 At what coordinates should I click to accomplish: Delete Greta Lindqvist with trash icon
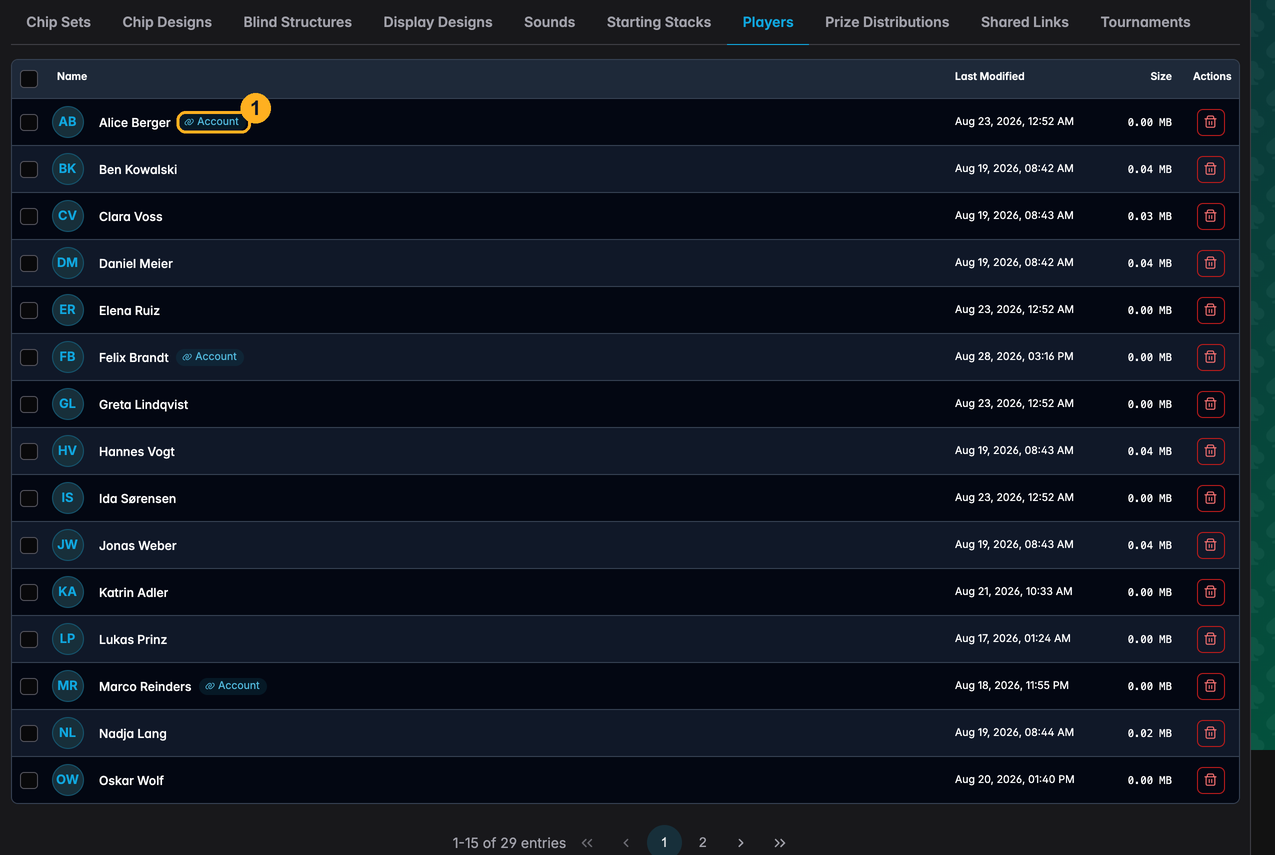pos(1210,404)
